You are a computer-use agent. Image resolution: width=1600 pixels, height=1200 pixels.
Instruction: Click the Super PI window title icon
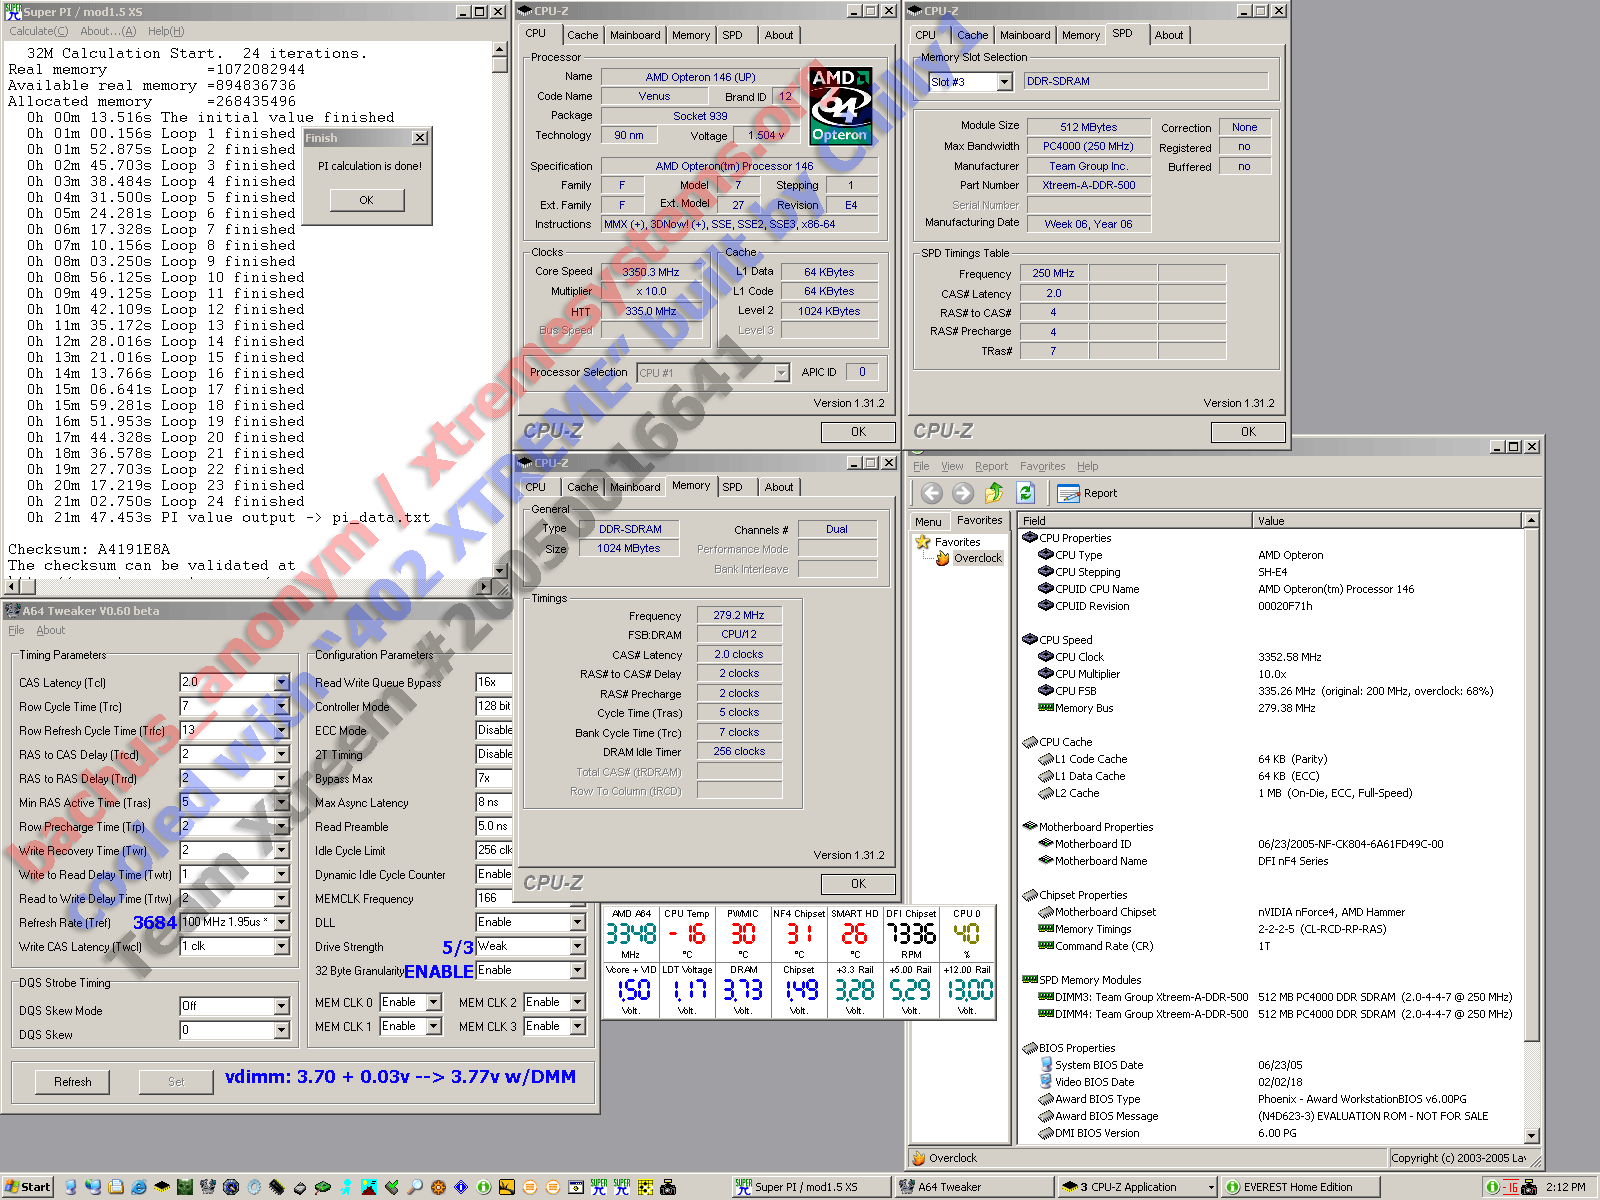click(13, 12)
